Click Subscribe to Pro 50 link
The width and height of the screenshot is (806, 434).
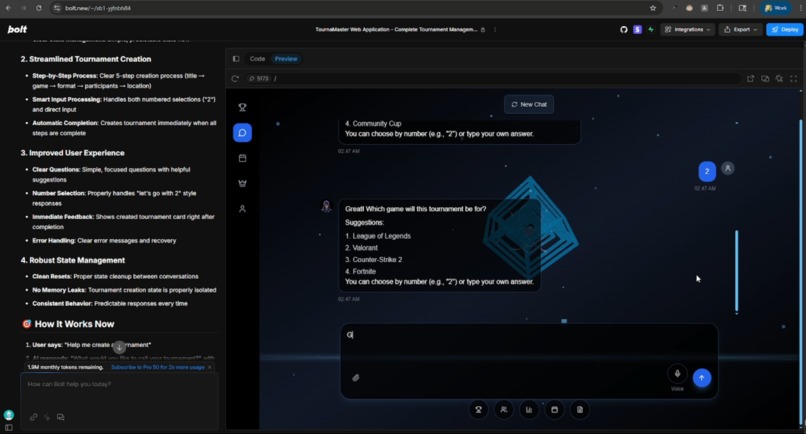coord(158,367)
